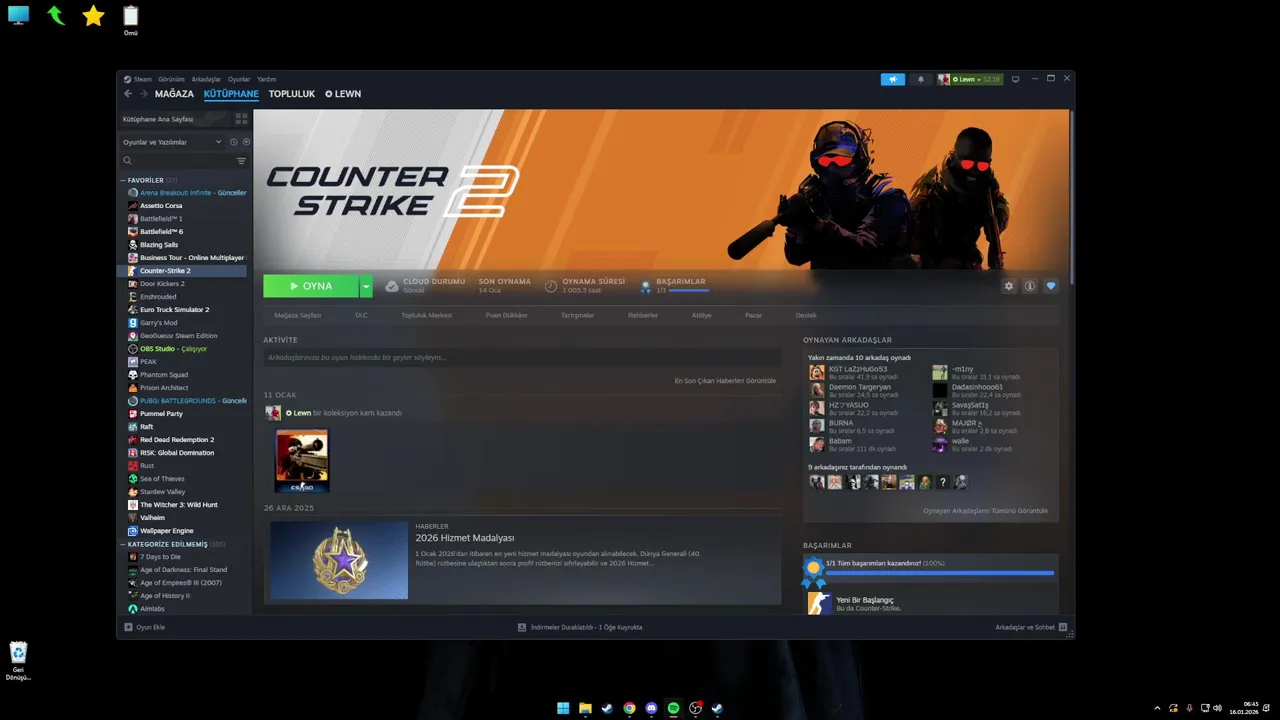Viewport: 1280px width, 720px height.
Task: Switch to the MAĞAZA tab
Action: [x=174, y=94]
